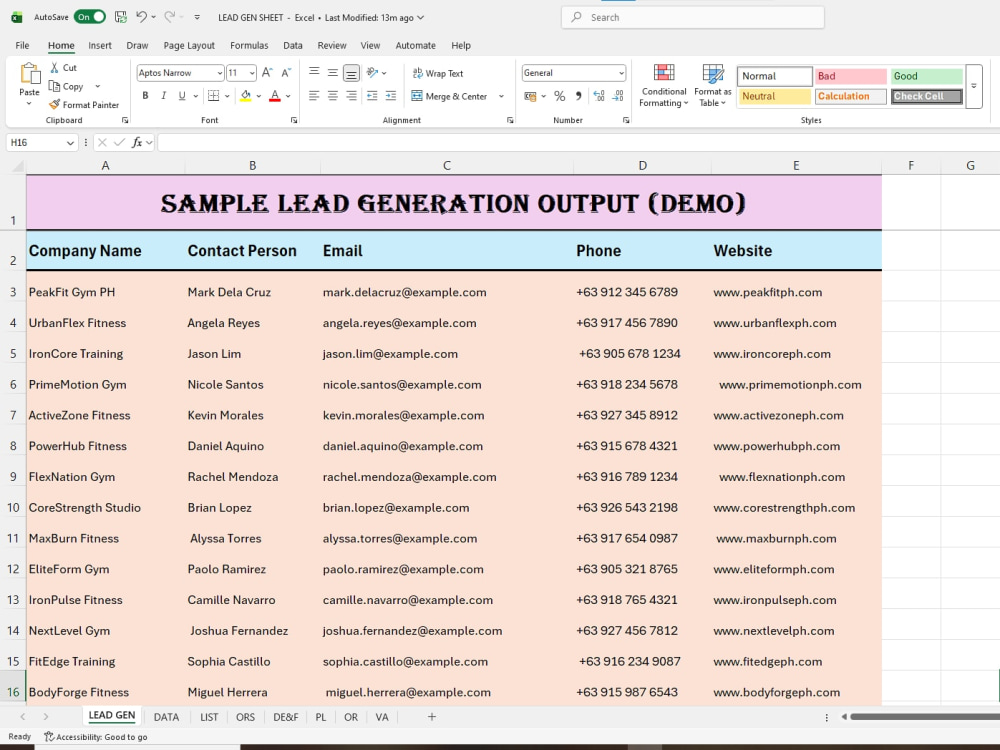Increase font size with larger A icon
This screenshot has height=750, width=1000.
(x=267, y=73)
